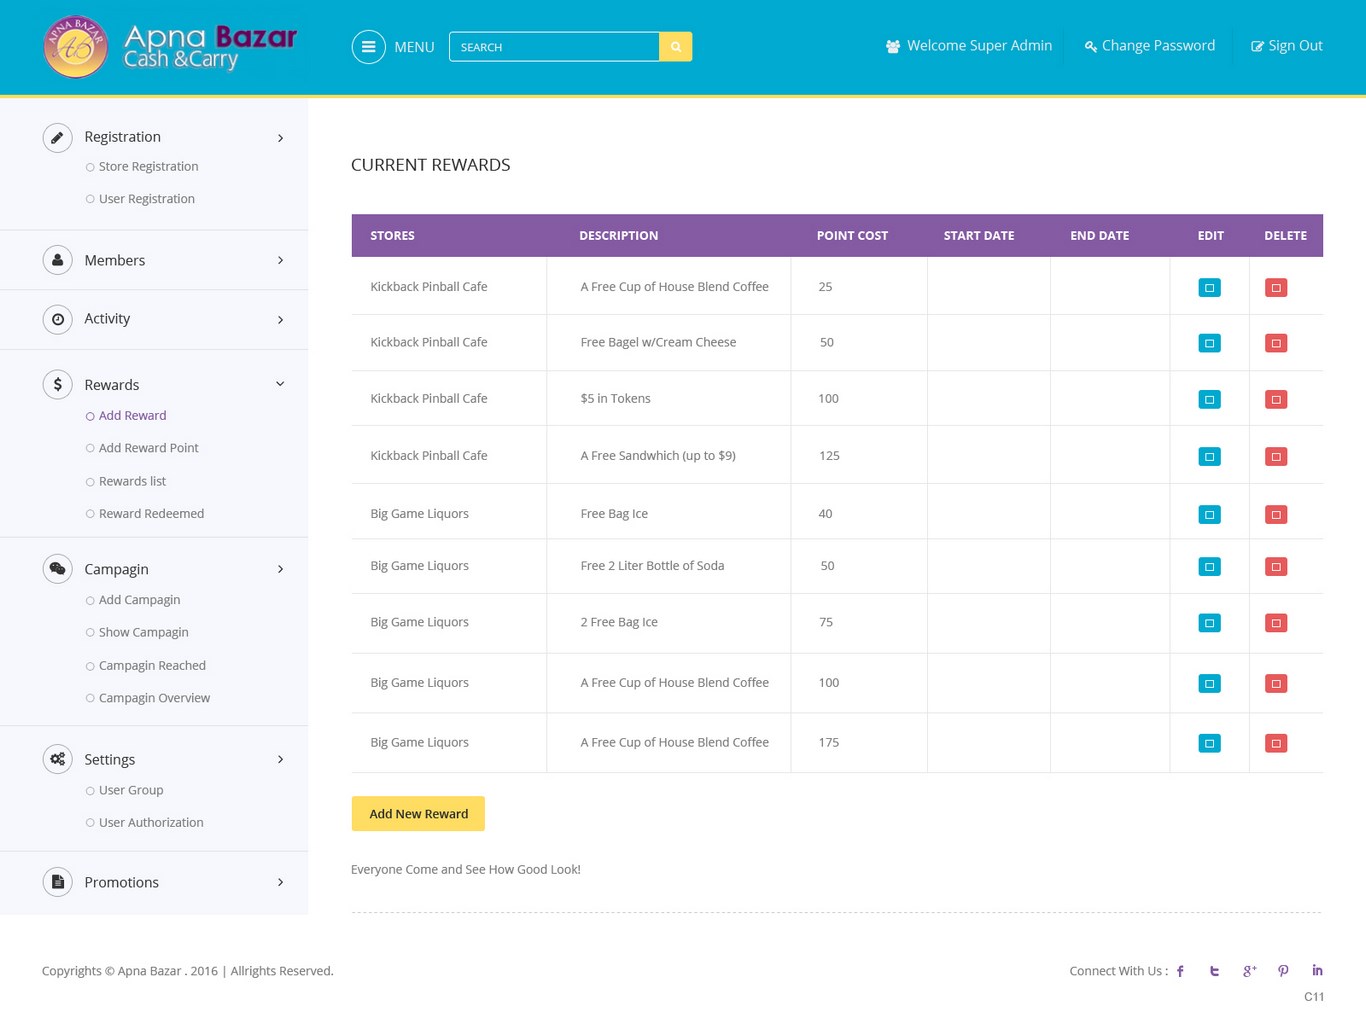Open the Pinterest social link icon
Image resolution: width=1366 pixels, height=1024 pixels.
(x=1283, y=971)
